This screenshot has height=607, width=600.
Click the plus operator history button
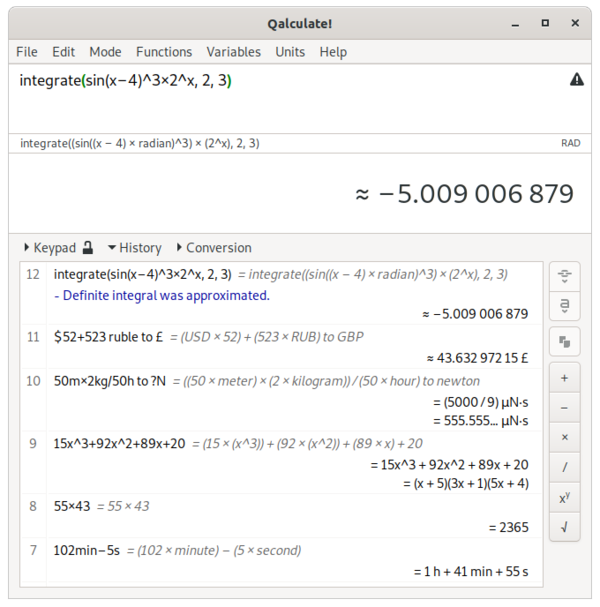tap(564, 378)
